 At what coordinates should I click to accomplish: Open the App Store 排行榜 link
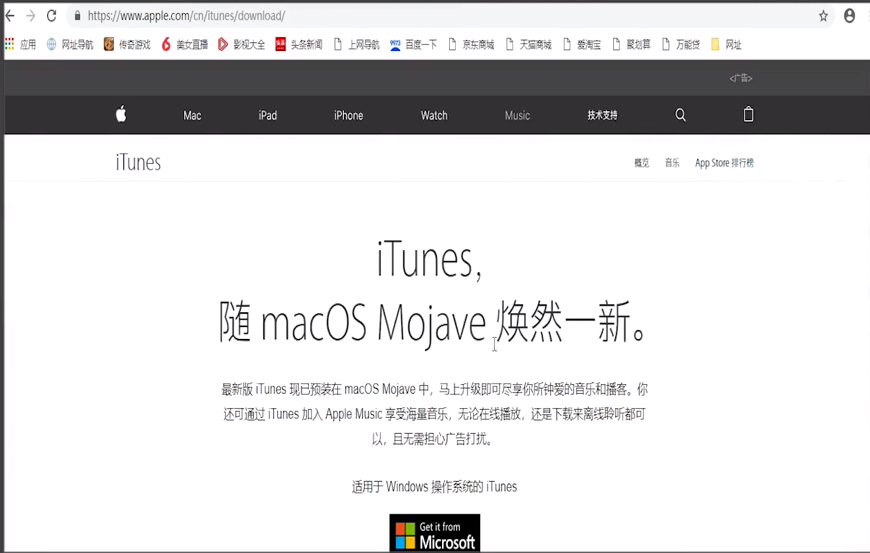click(724, 163)
